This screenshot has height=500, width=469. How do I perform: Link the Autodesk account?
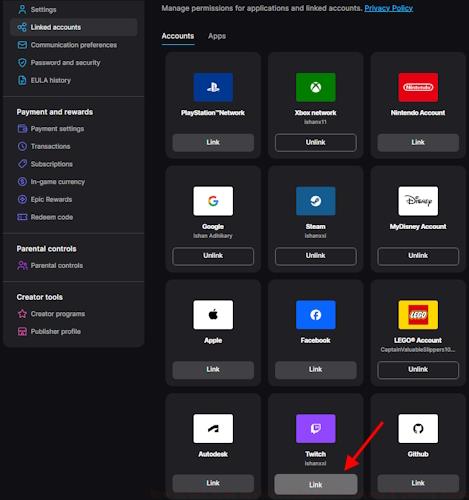tap(213, 483)
